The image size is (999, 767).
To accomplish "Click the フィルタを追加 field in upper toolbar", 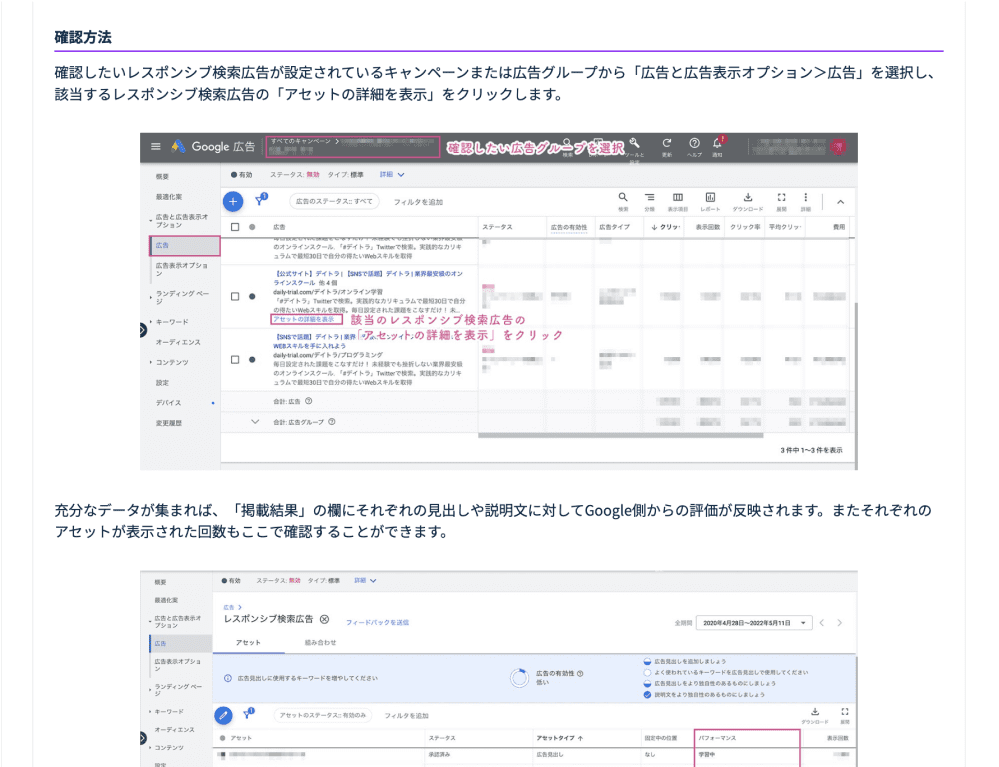I will (418, 202).
